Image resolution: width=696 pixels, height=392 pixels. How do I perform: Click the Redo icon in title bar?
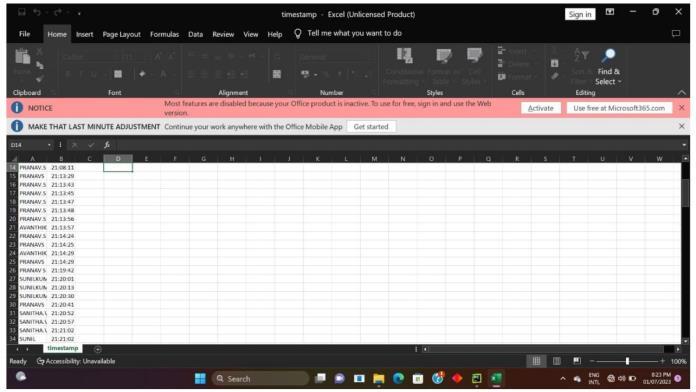tap(58, 12)
